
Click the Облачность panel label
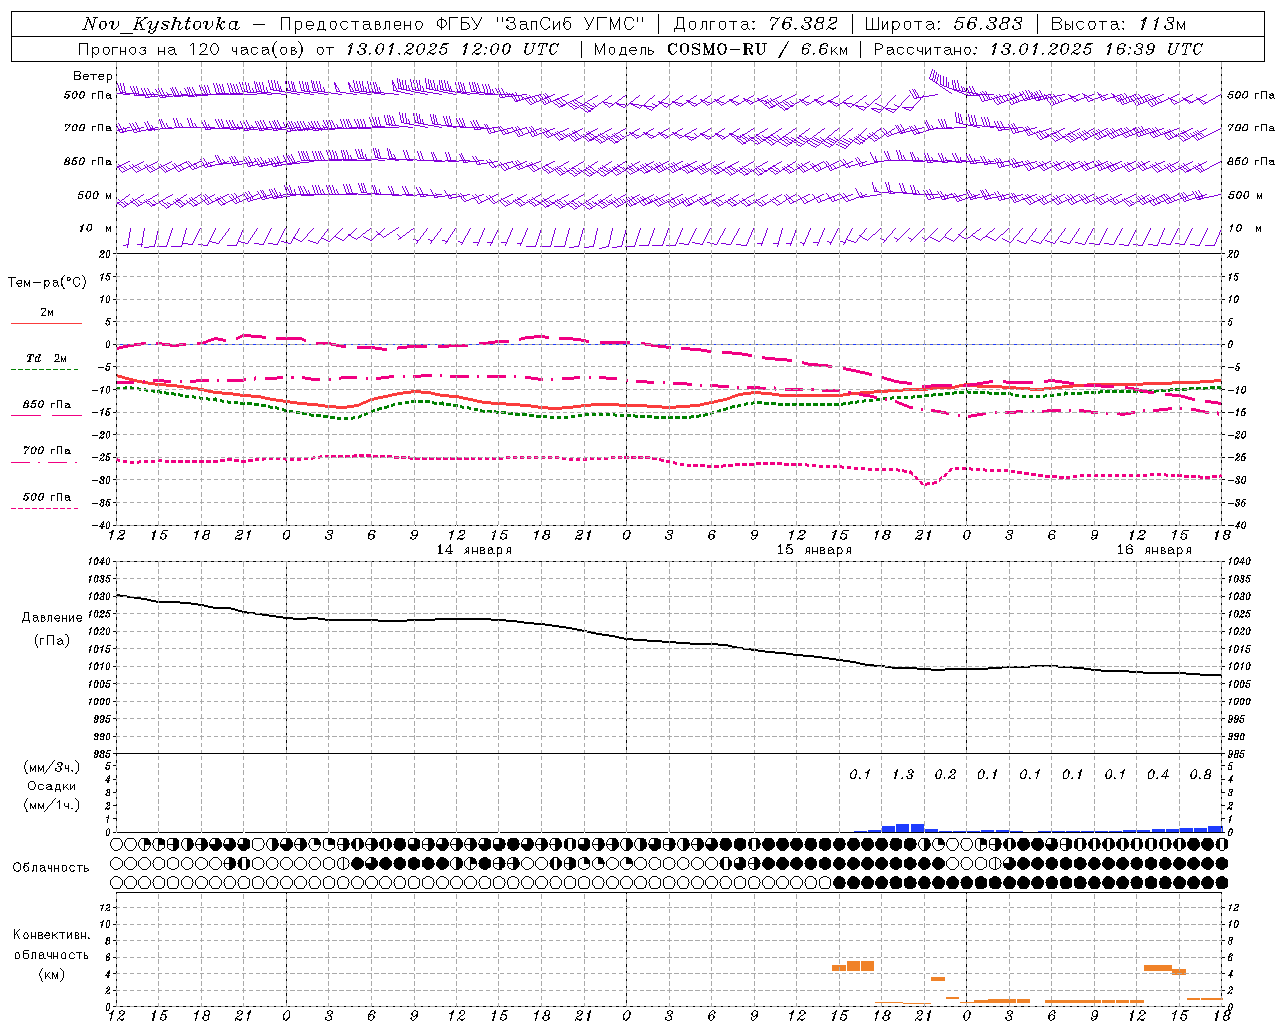51,868
